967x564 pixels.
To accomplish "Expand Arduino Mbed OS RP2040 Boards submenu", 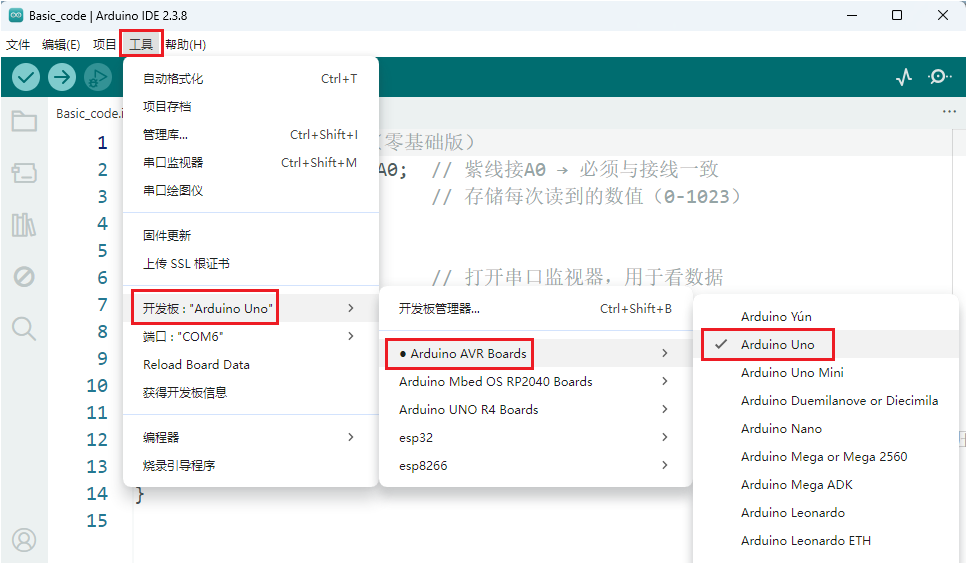I will 535,382.
